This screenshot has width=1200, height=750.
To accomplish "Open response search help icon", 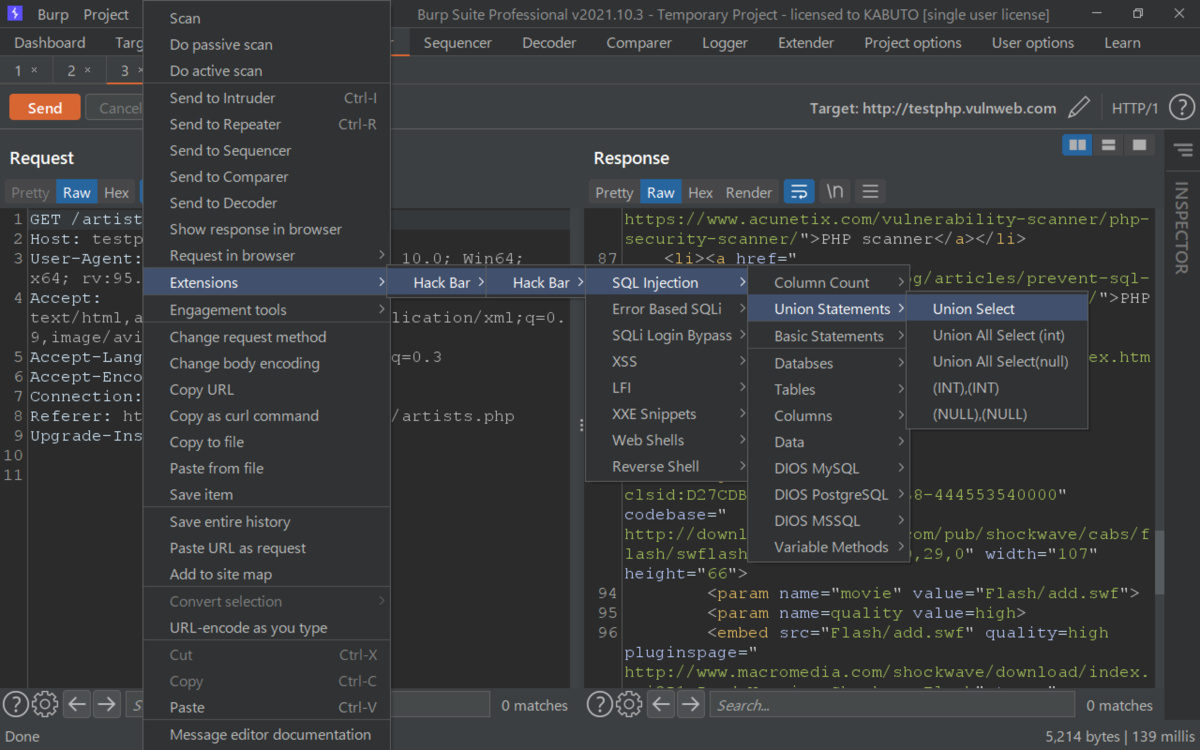I will (599, 704).
